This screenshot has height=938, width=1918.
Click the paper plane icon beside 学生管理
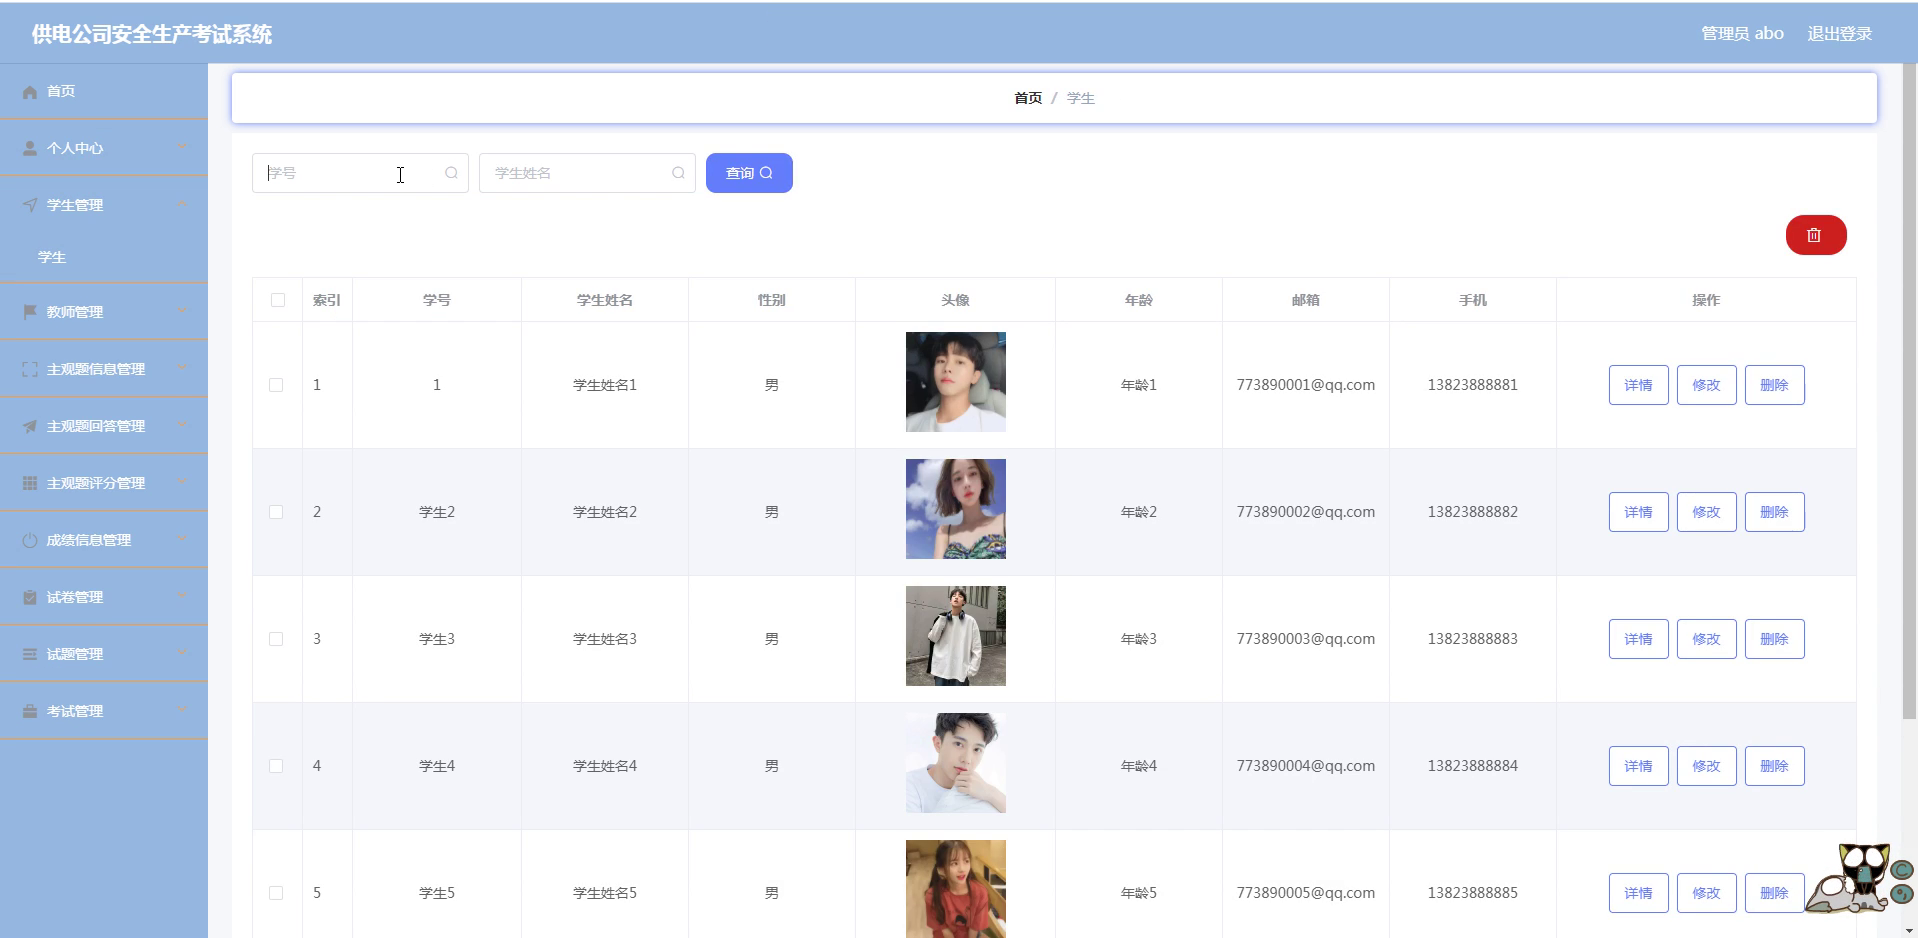tap(30, 205)
